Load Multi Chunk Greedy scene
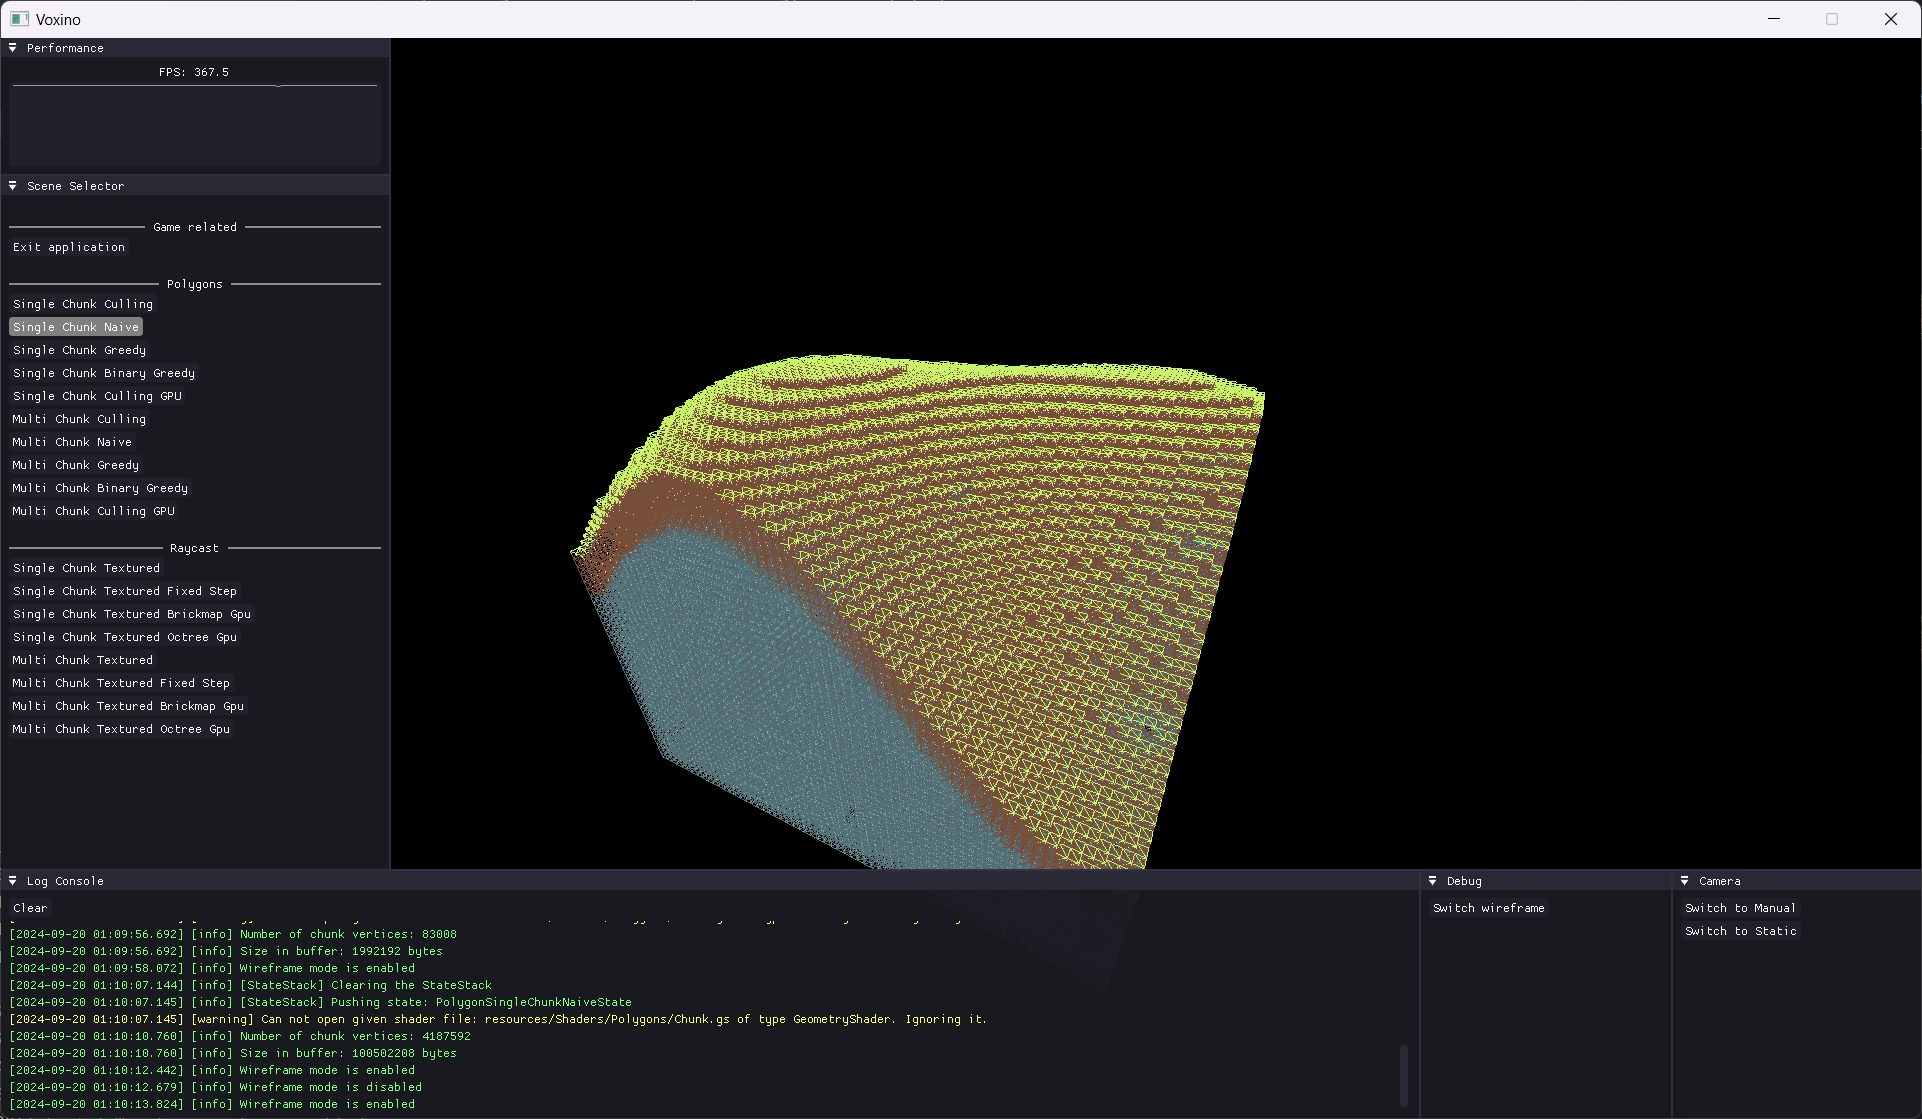1922x1119 pixels. click(x=76, y=465)
